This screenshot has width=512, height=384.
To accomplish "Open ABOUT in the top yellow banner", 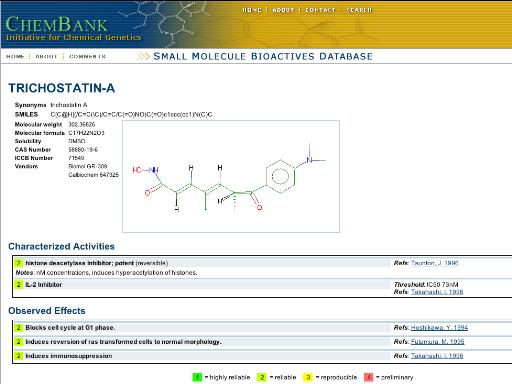I will (283, 10).
